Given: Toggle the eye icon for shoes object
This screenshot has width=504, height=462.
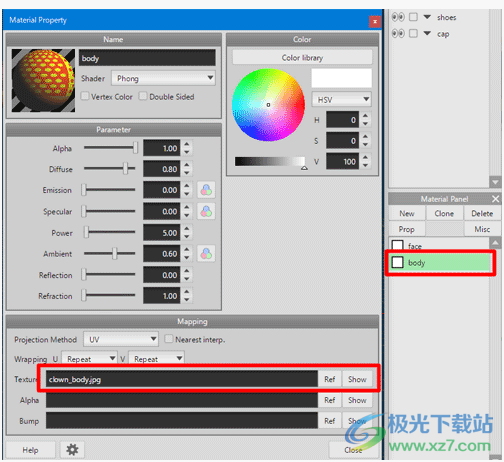Looking at the screenshot, I should [x=398, y=17].
